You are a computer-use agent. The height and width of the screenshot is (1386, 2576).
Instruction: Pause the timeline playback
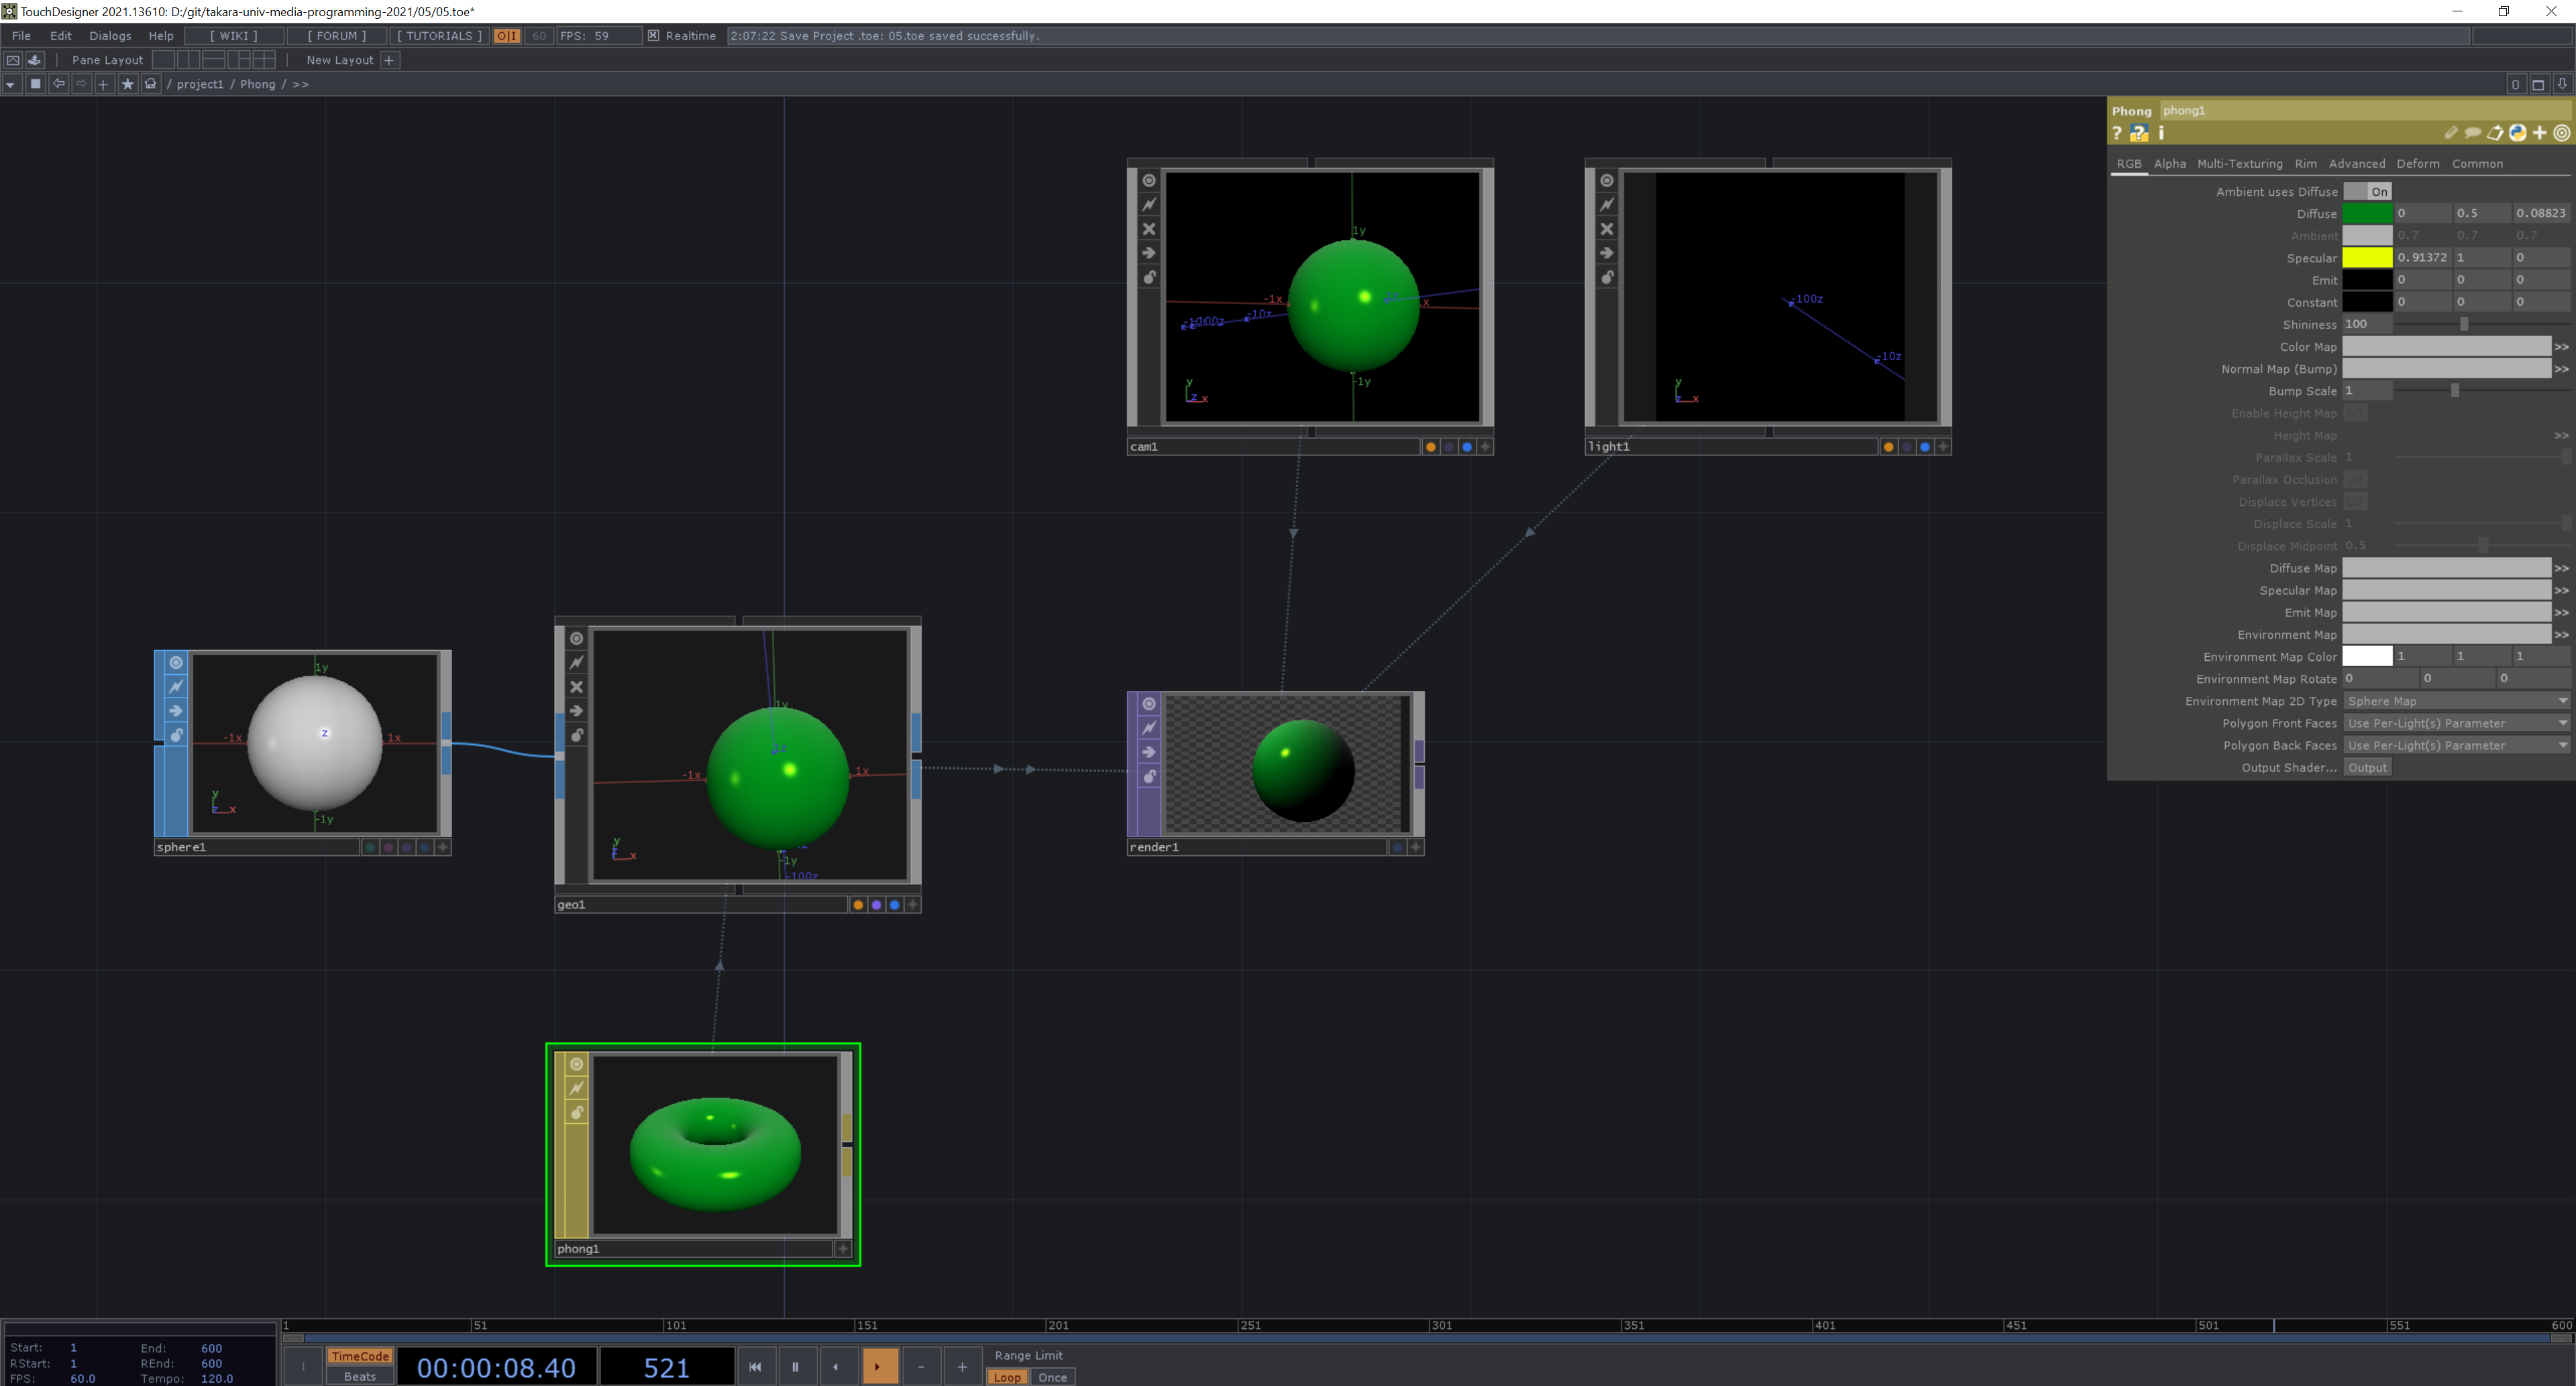795,1367
